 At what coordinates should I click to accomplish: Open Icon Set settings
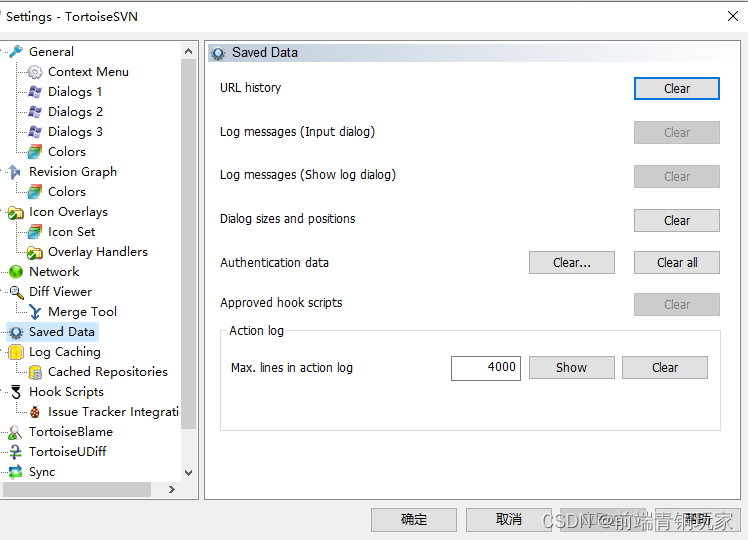click(72, 232)
